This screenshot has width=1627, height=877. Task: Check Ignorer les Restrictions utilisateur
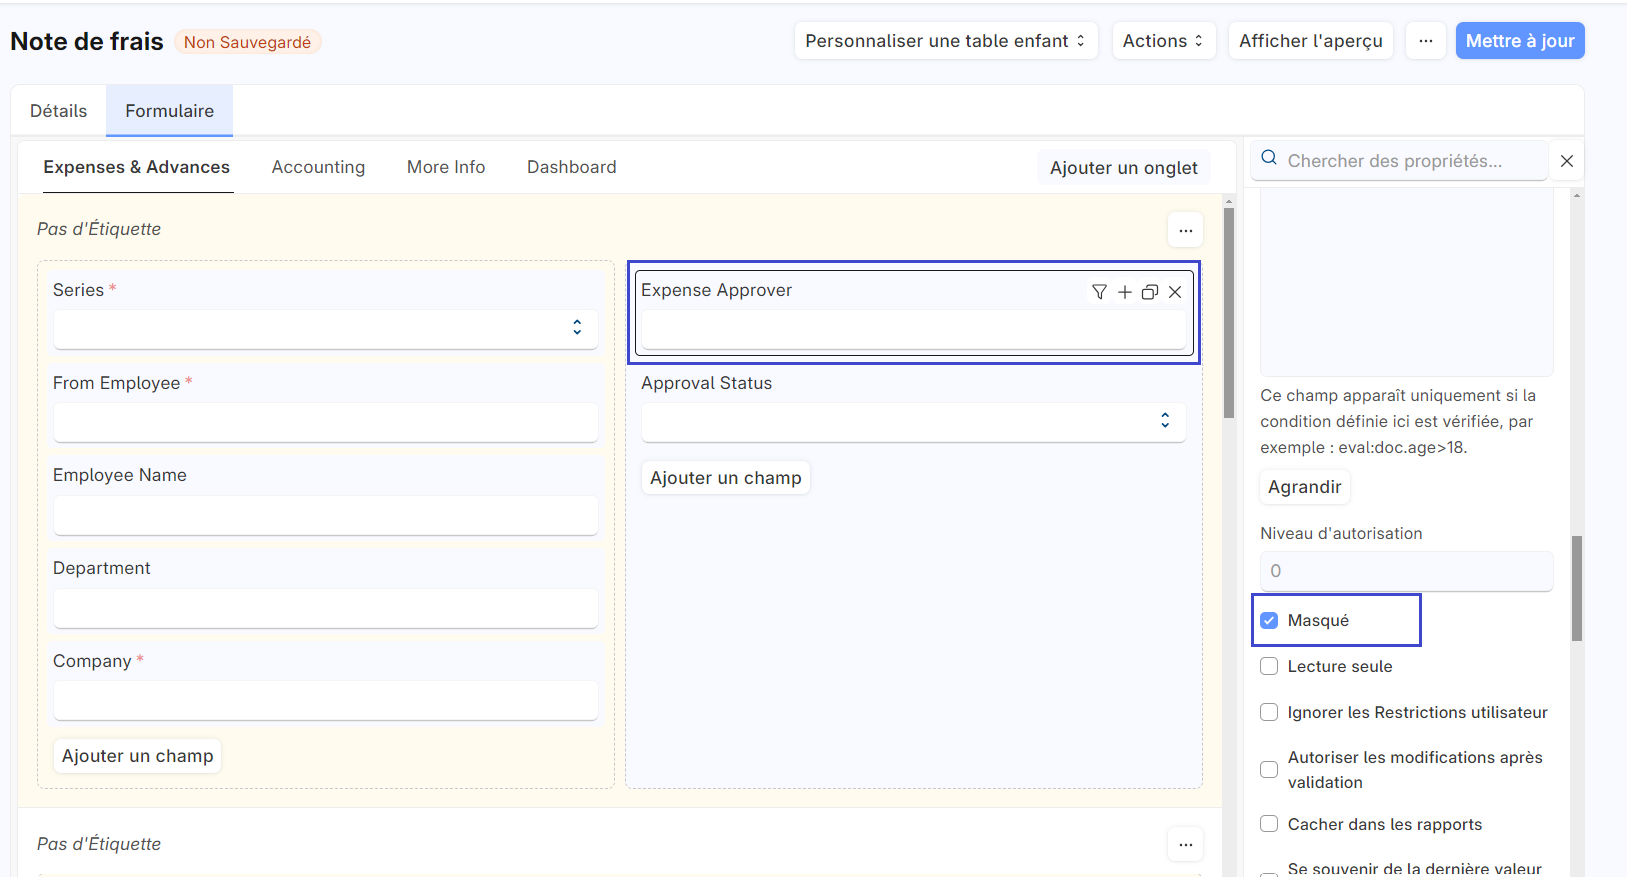coord(1269,712)
